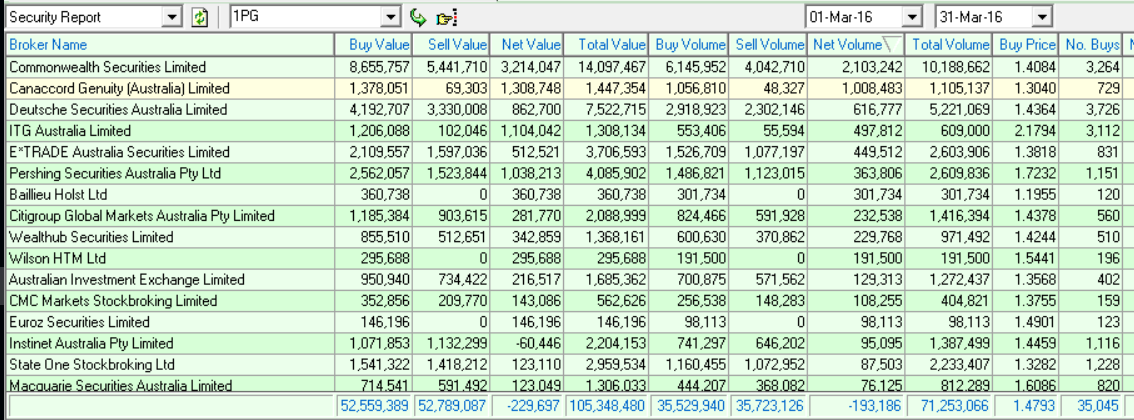Sort by Sell Value column header
This screenshot has height=420, width=1134.
point(450,45)
